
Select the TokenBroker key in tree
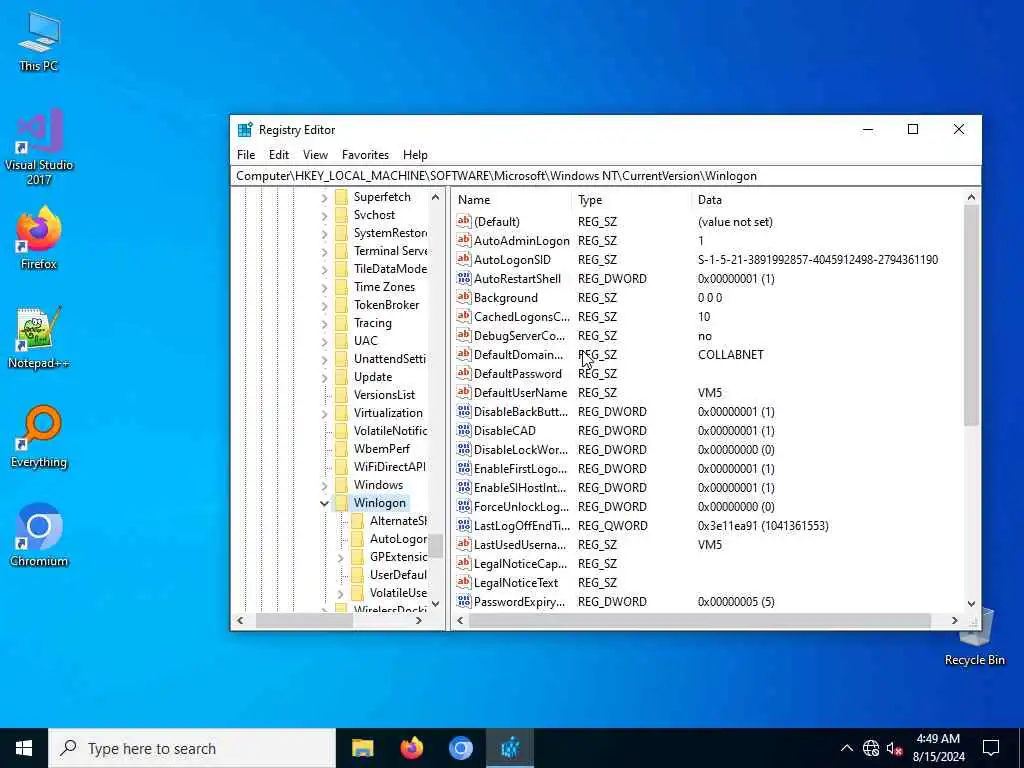coord(387,304)
